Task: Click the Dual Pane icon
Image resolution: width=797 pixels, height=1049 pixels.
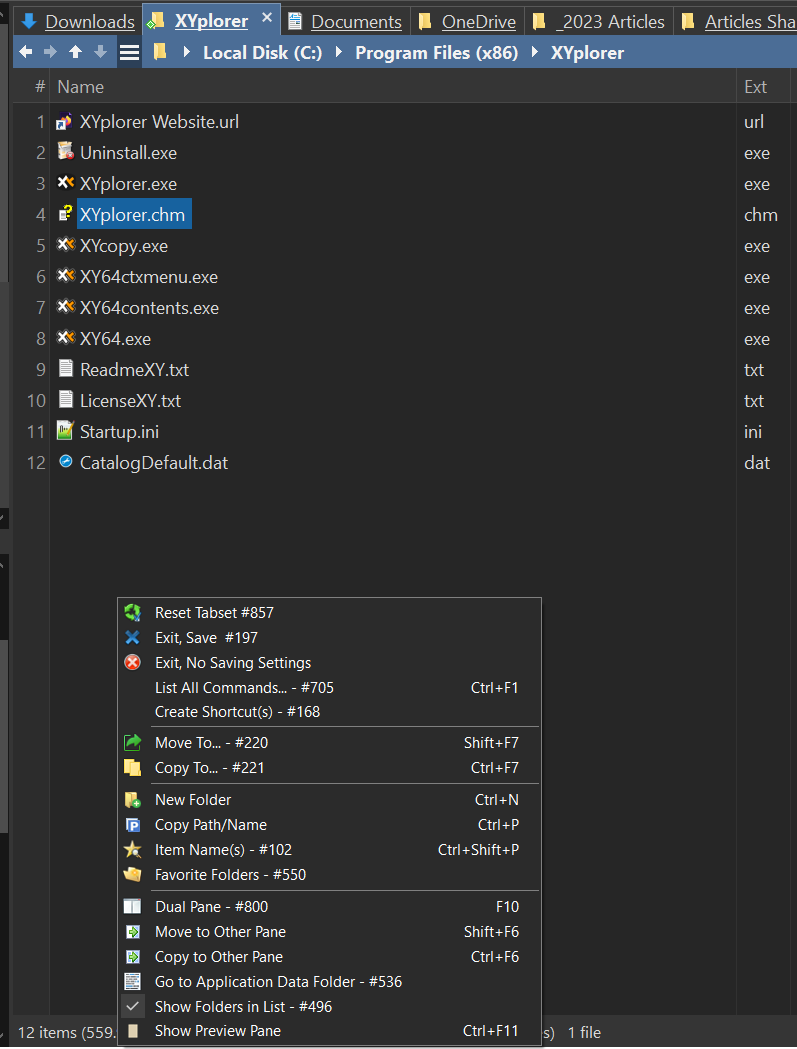Action: [132, 907]
